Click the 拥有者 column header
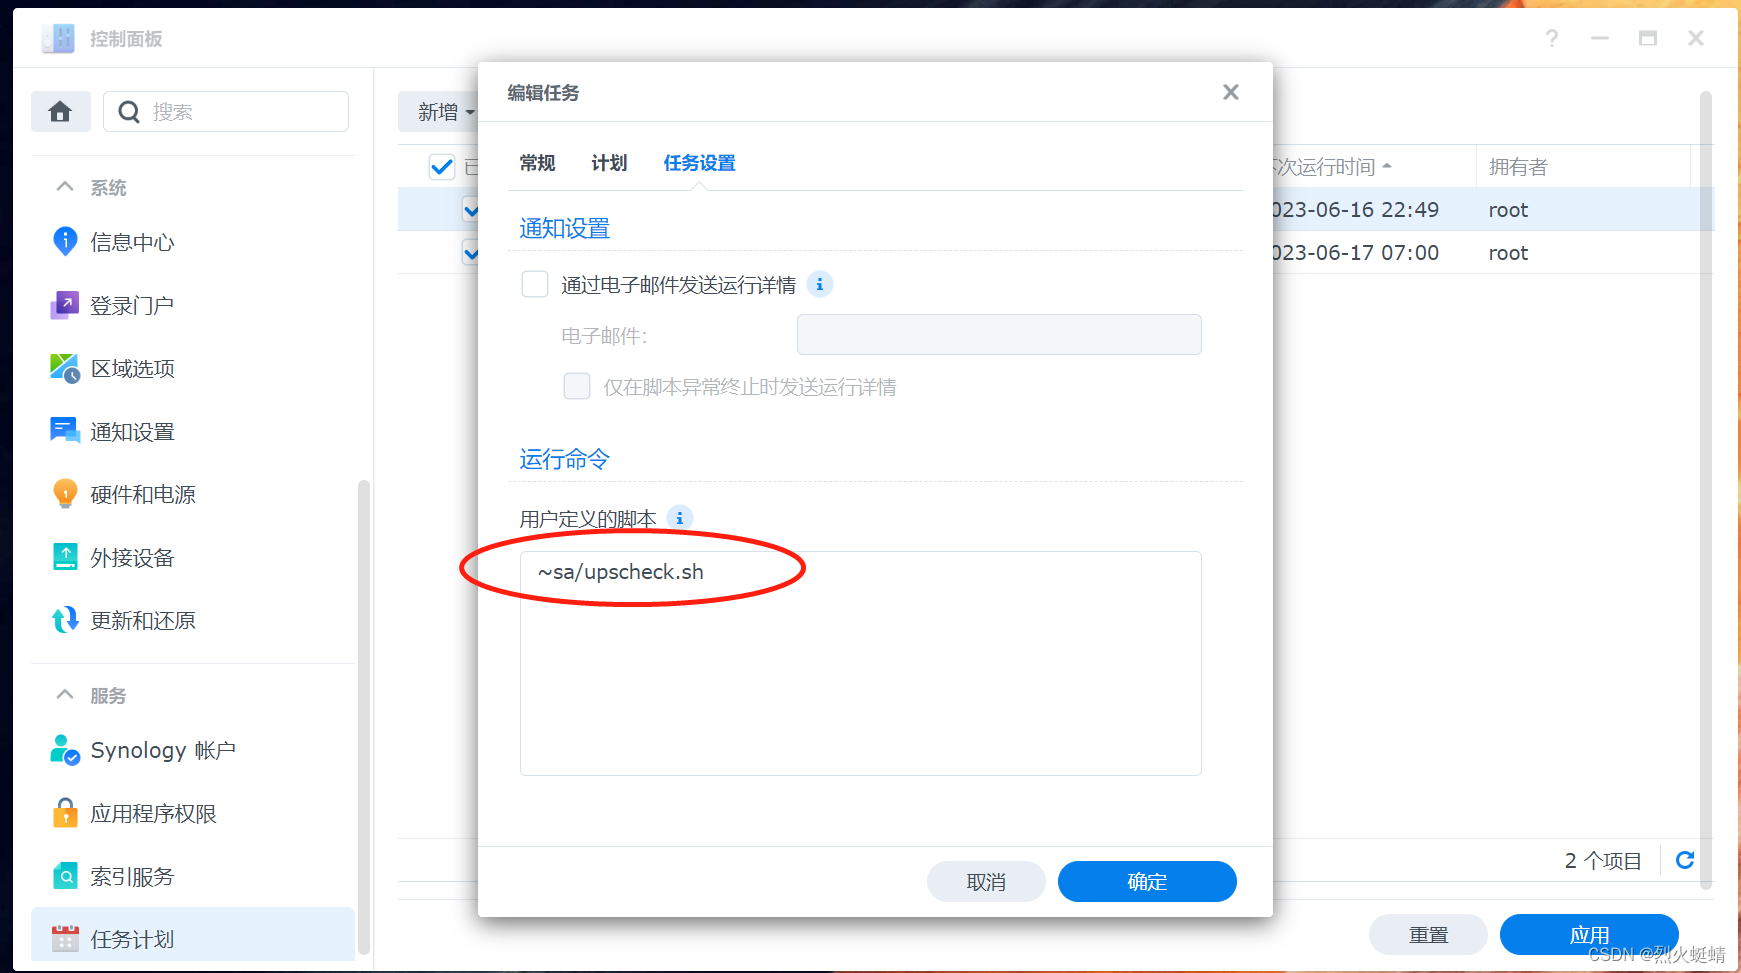Viewport: 1741px width, 973px height. (x=1583, y=167)
